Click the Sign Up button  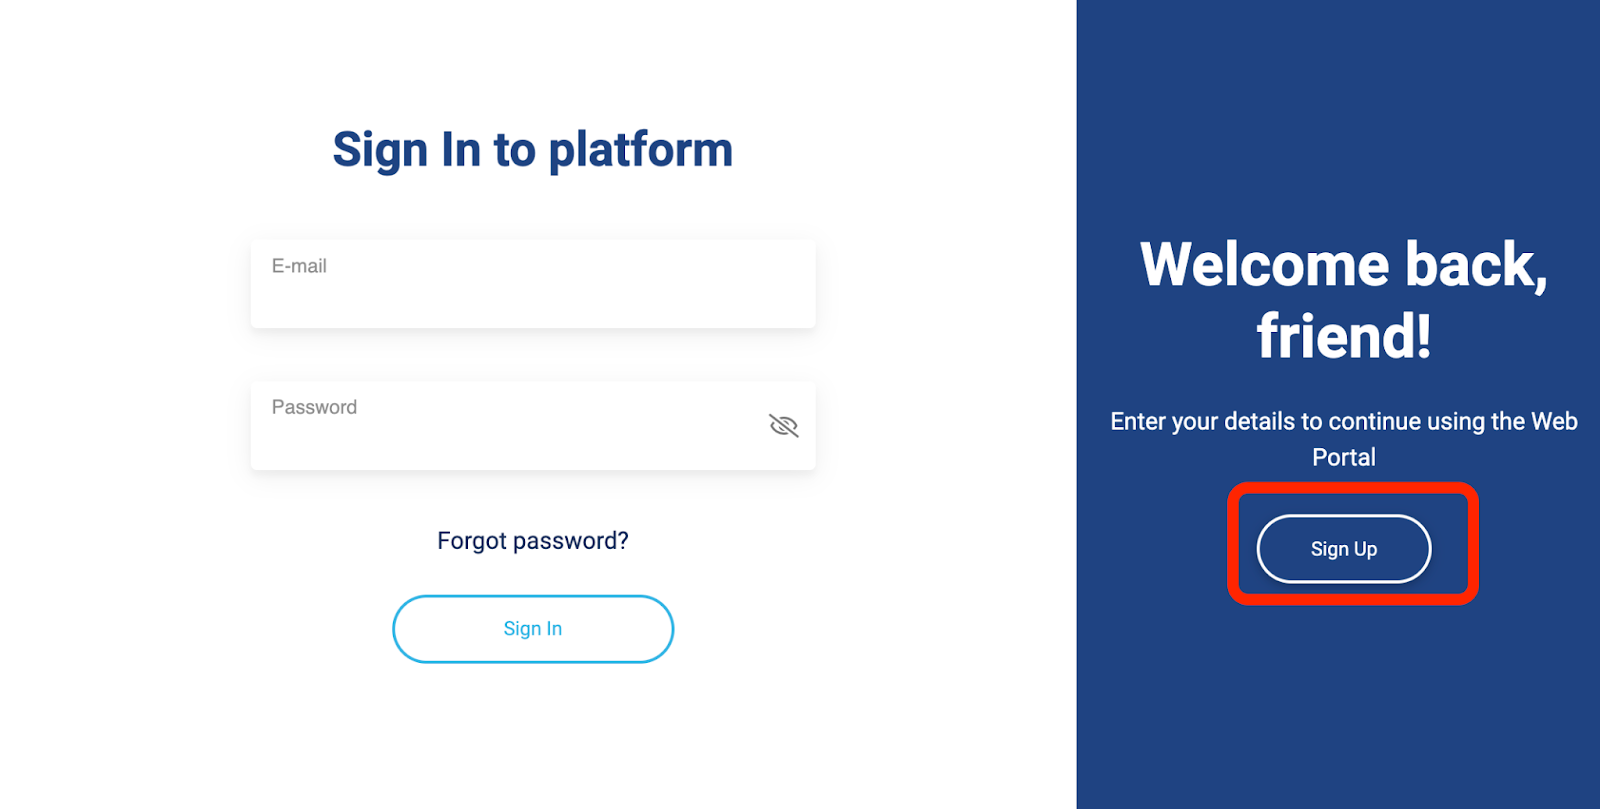[1343, 549]
